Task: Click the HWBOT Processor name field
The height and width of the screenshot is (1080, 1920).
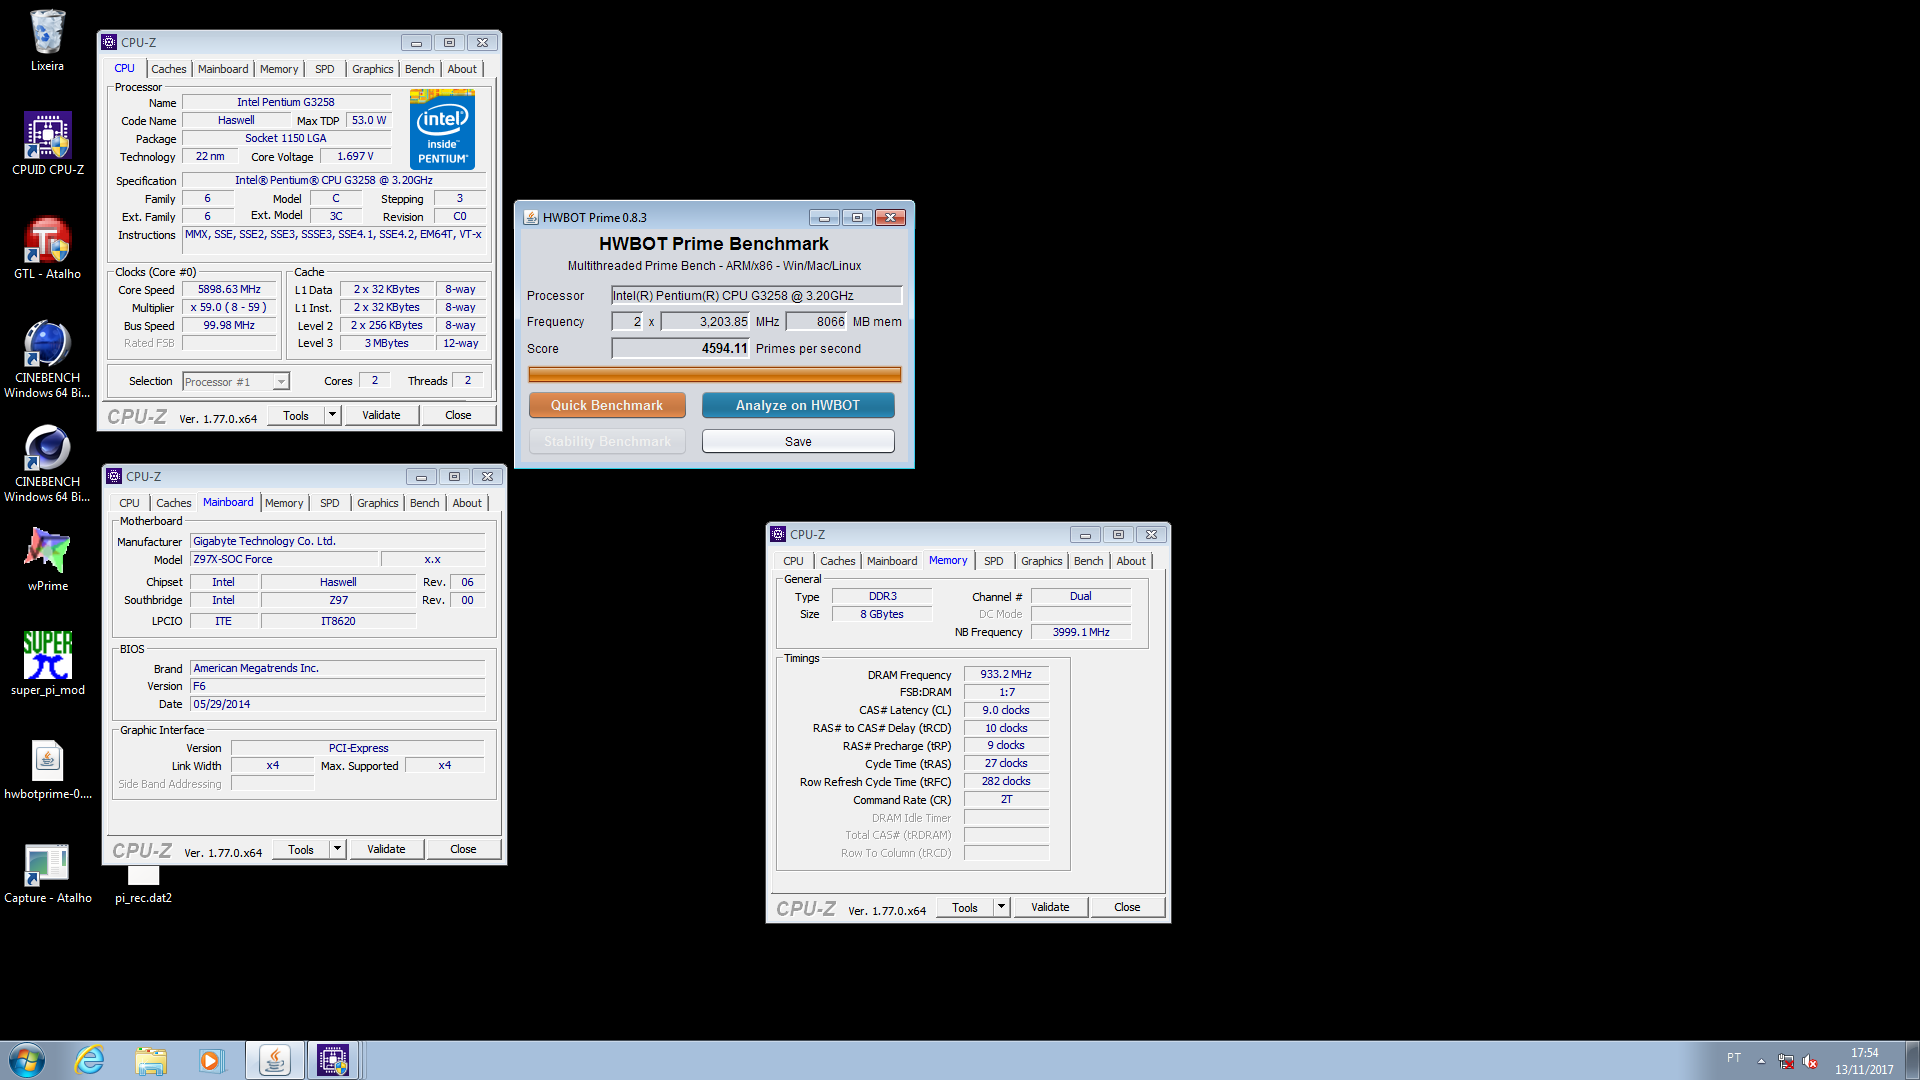Action: point(756,295)
